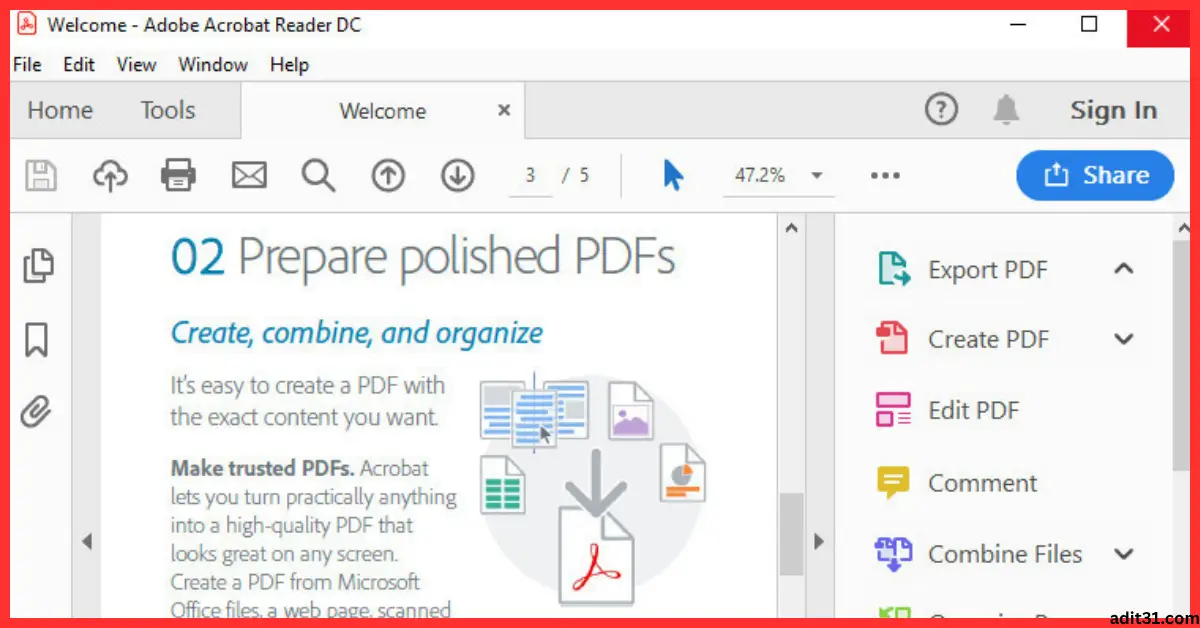Open Create PDF tool label
1200x628 pixels.
click(x=988, y=340)
